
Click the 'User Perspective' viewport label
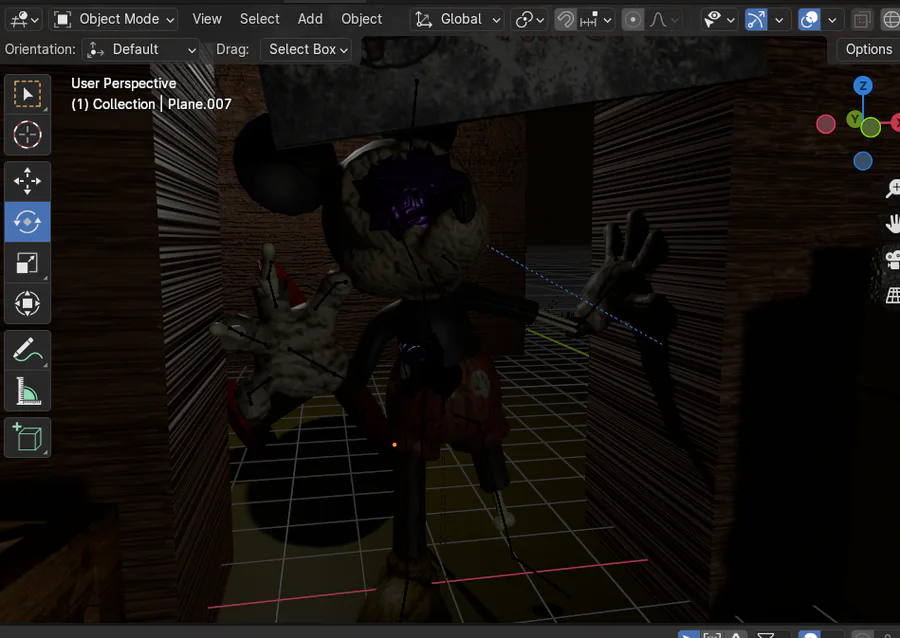coord(123,84)
